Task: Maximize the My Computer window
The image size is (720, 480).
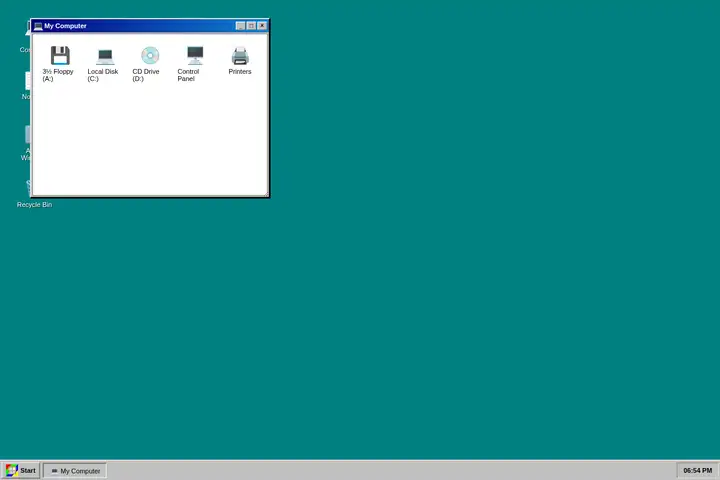Action: click(251, 26)
